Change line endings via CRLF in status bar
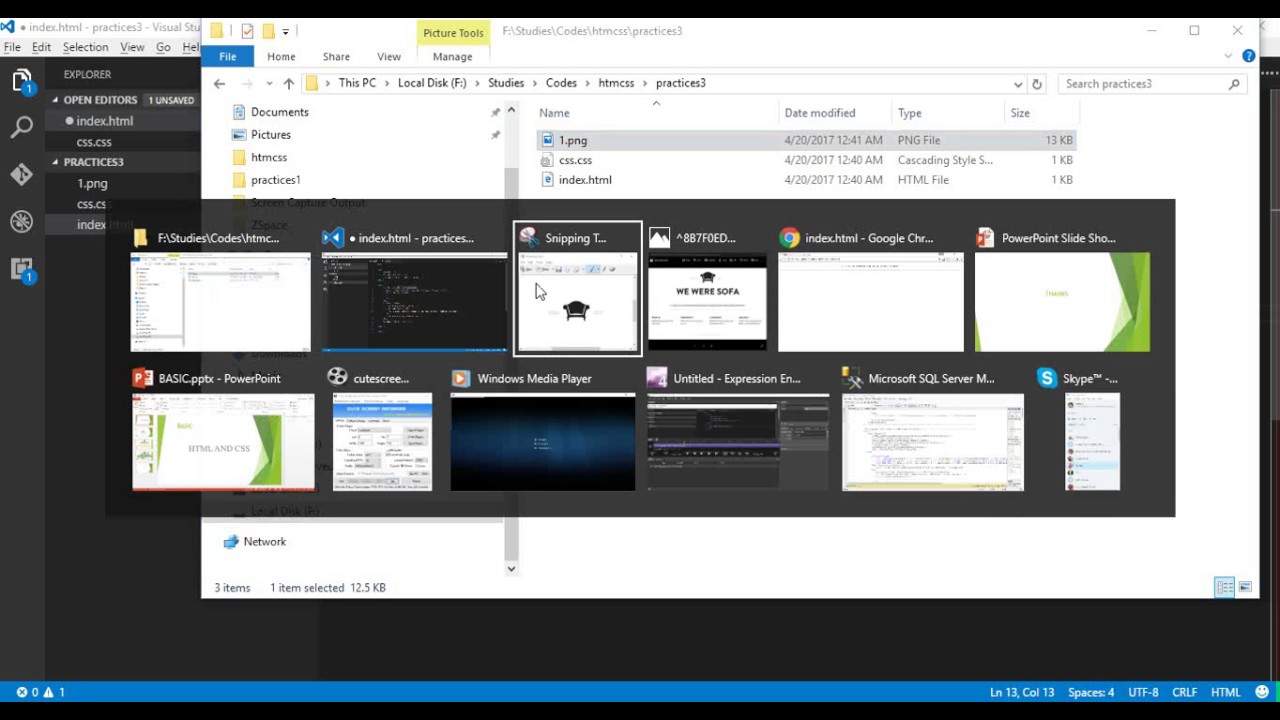 (1184, 692)
